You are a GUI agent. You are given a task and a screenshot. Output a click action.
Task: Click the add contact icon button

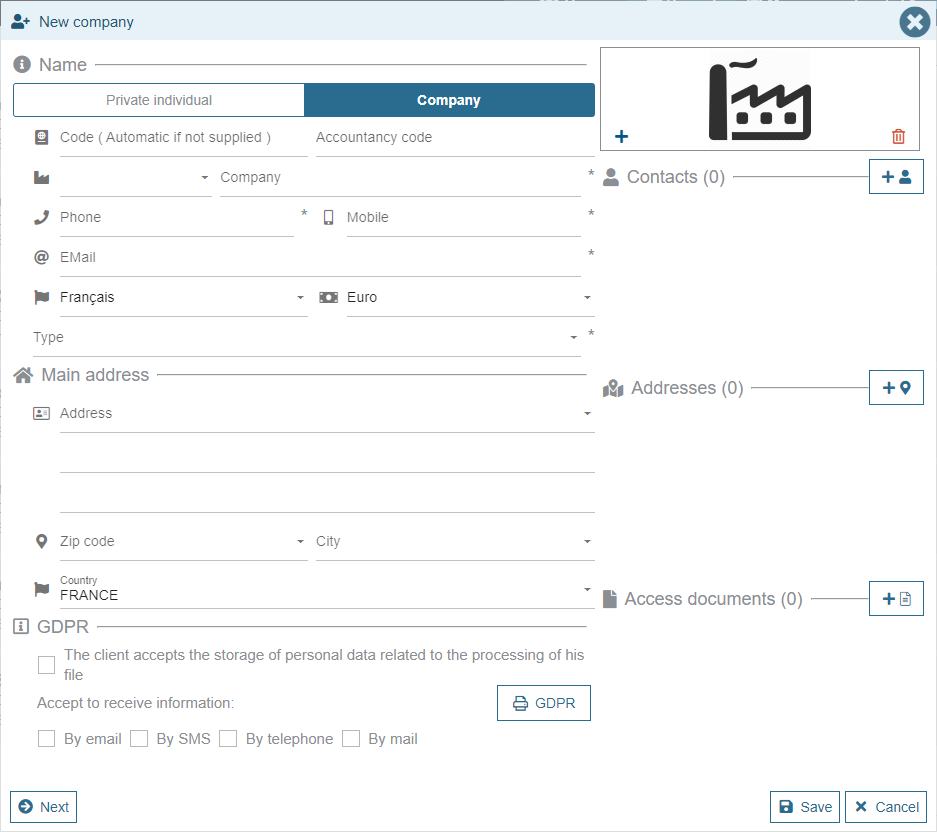coord(896,177)
